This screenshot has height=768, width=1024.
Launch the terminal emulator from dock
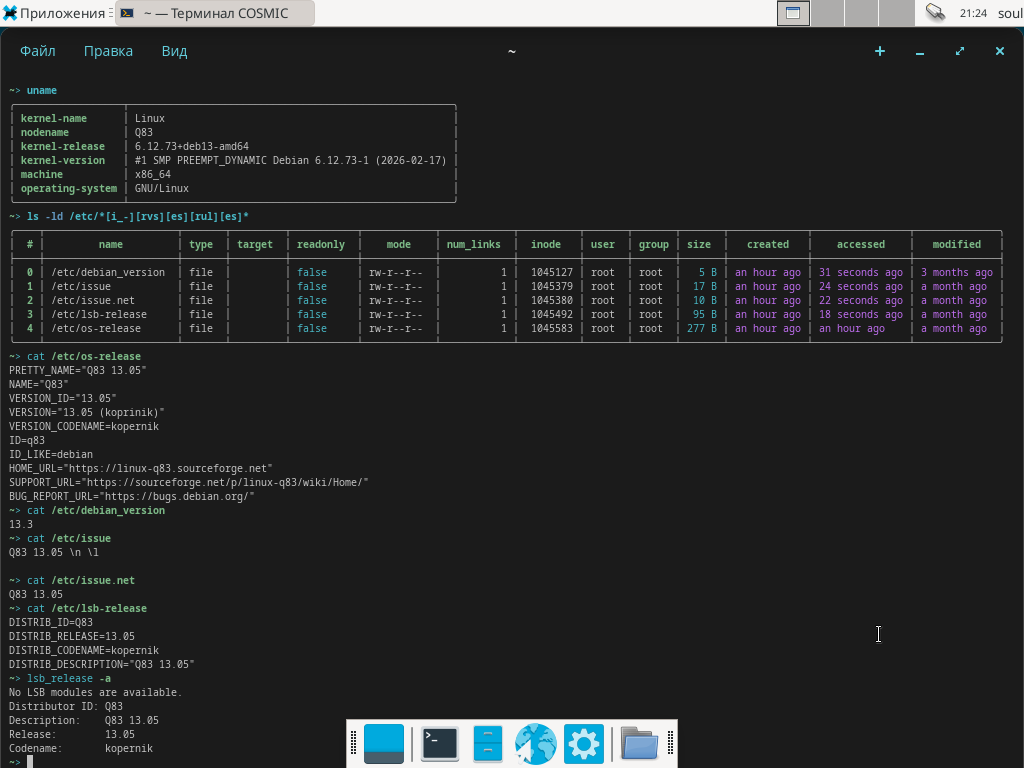(439, 744)
